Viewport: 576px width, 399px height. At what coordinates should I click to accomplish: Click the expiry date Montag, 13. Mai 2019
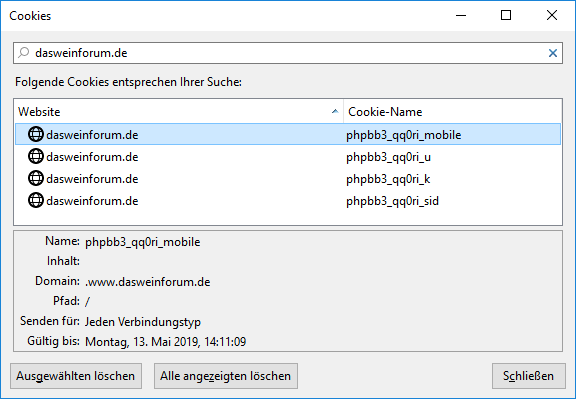(166, 342)
